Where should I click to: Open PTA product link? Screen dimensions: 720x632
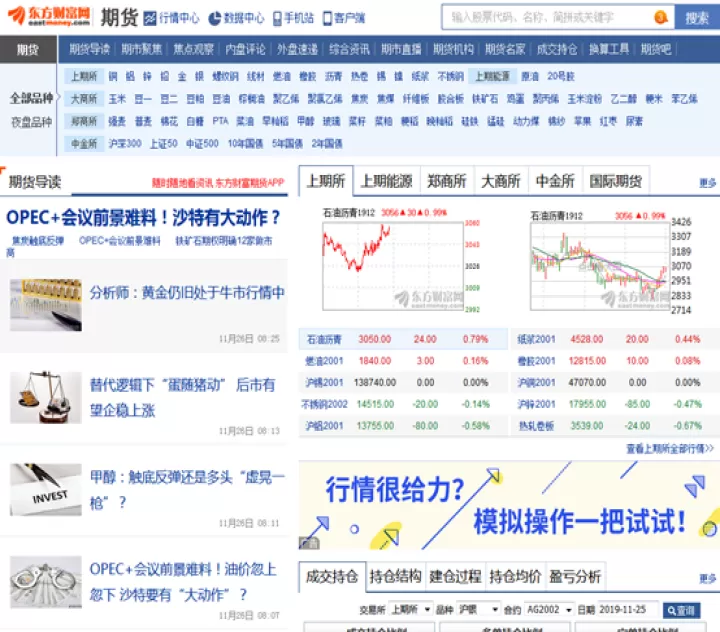click(220, 121)
